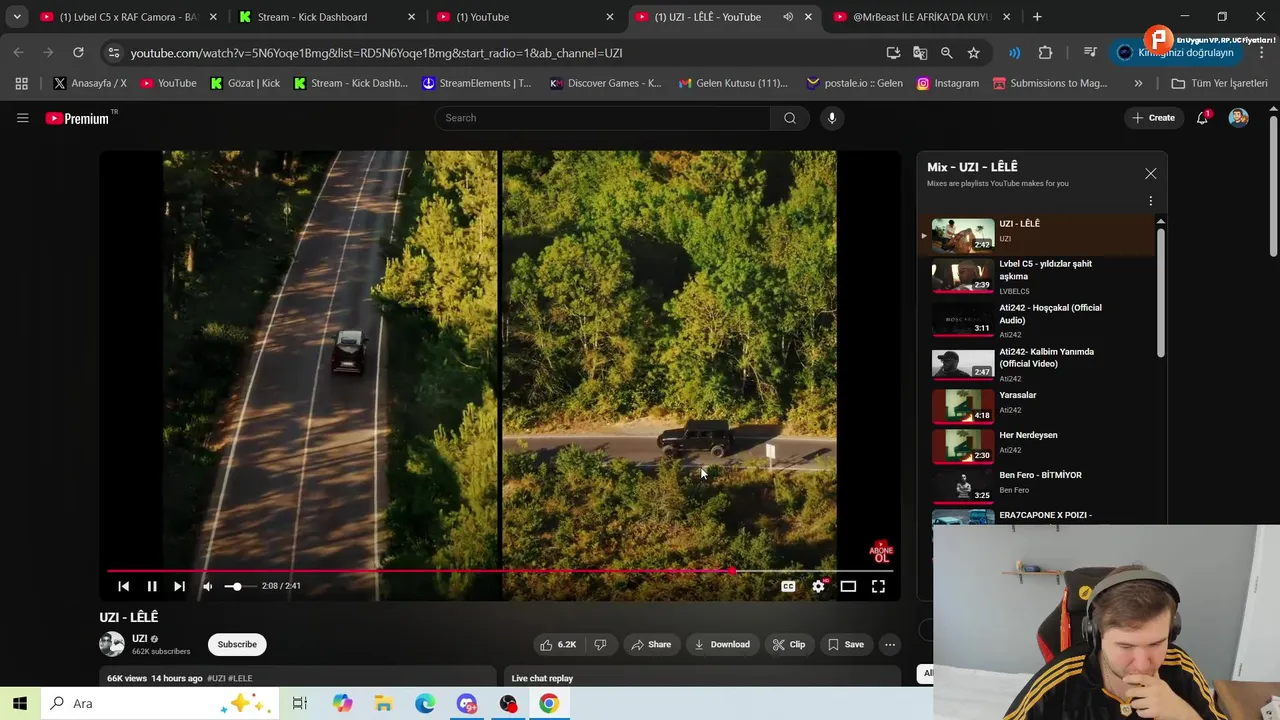1280x720 pixels.
Task: Click the search magnifier button
Action: click(790, 118)
